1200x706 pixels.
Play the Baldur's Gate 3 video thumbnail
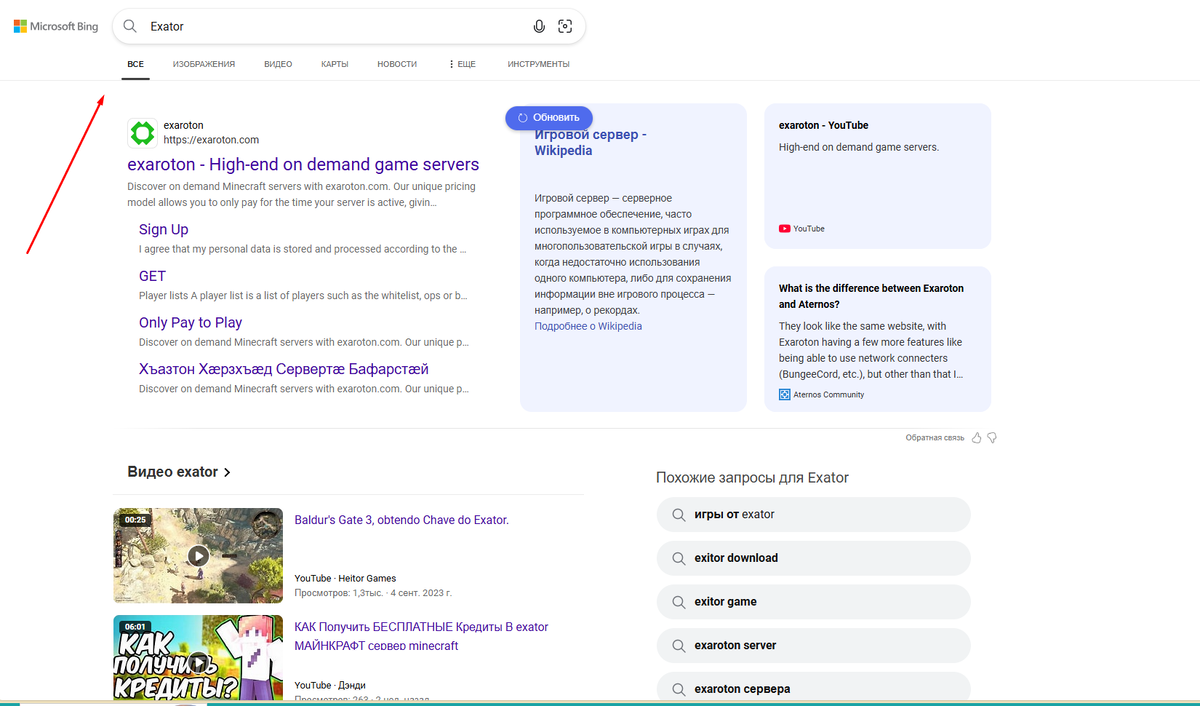pos(198,555)
